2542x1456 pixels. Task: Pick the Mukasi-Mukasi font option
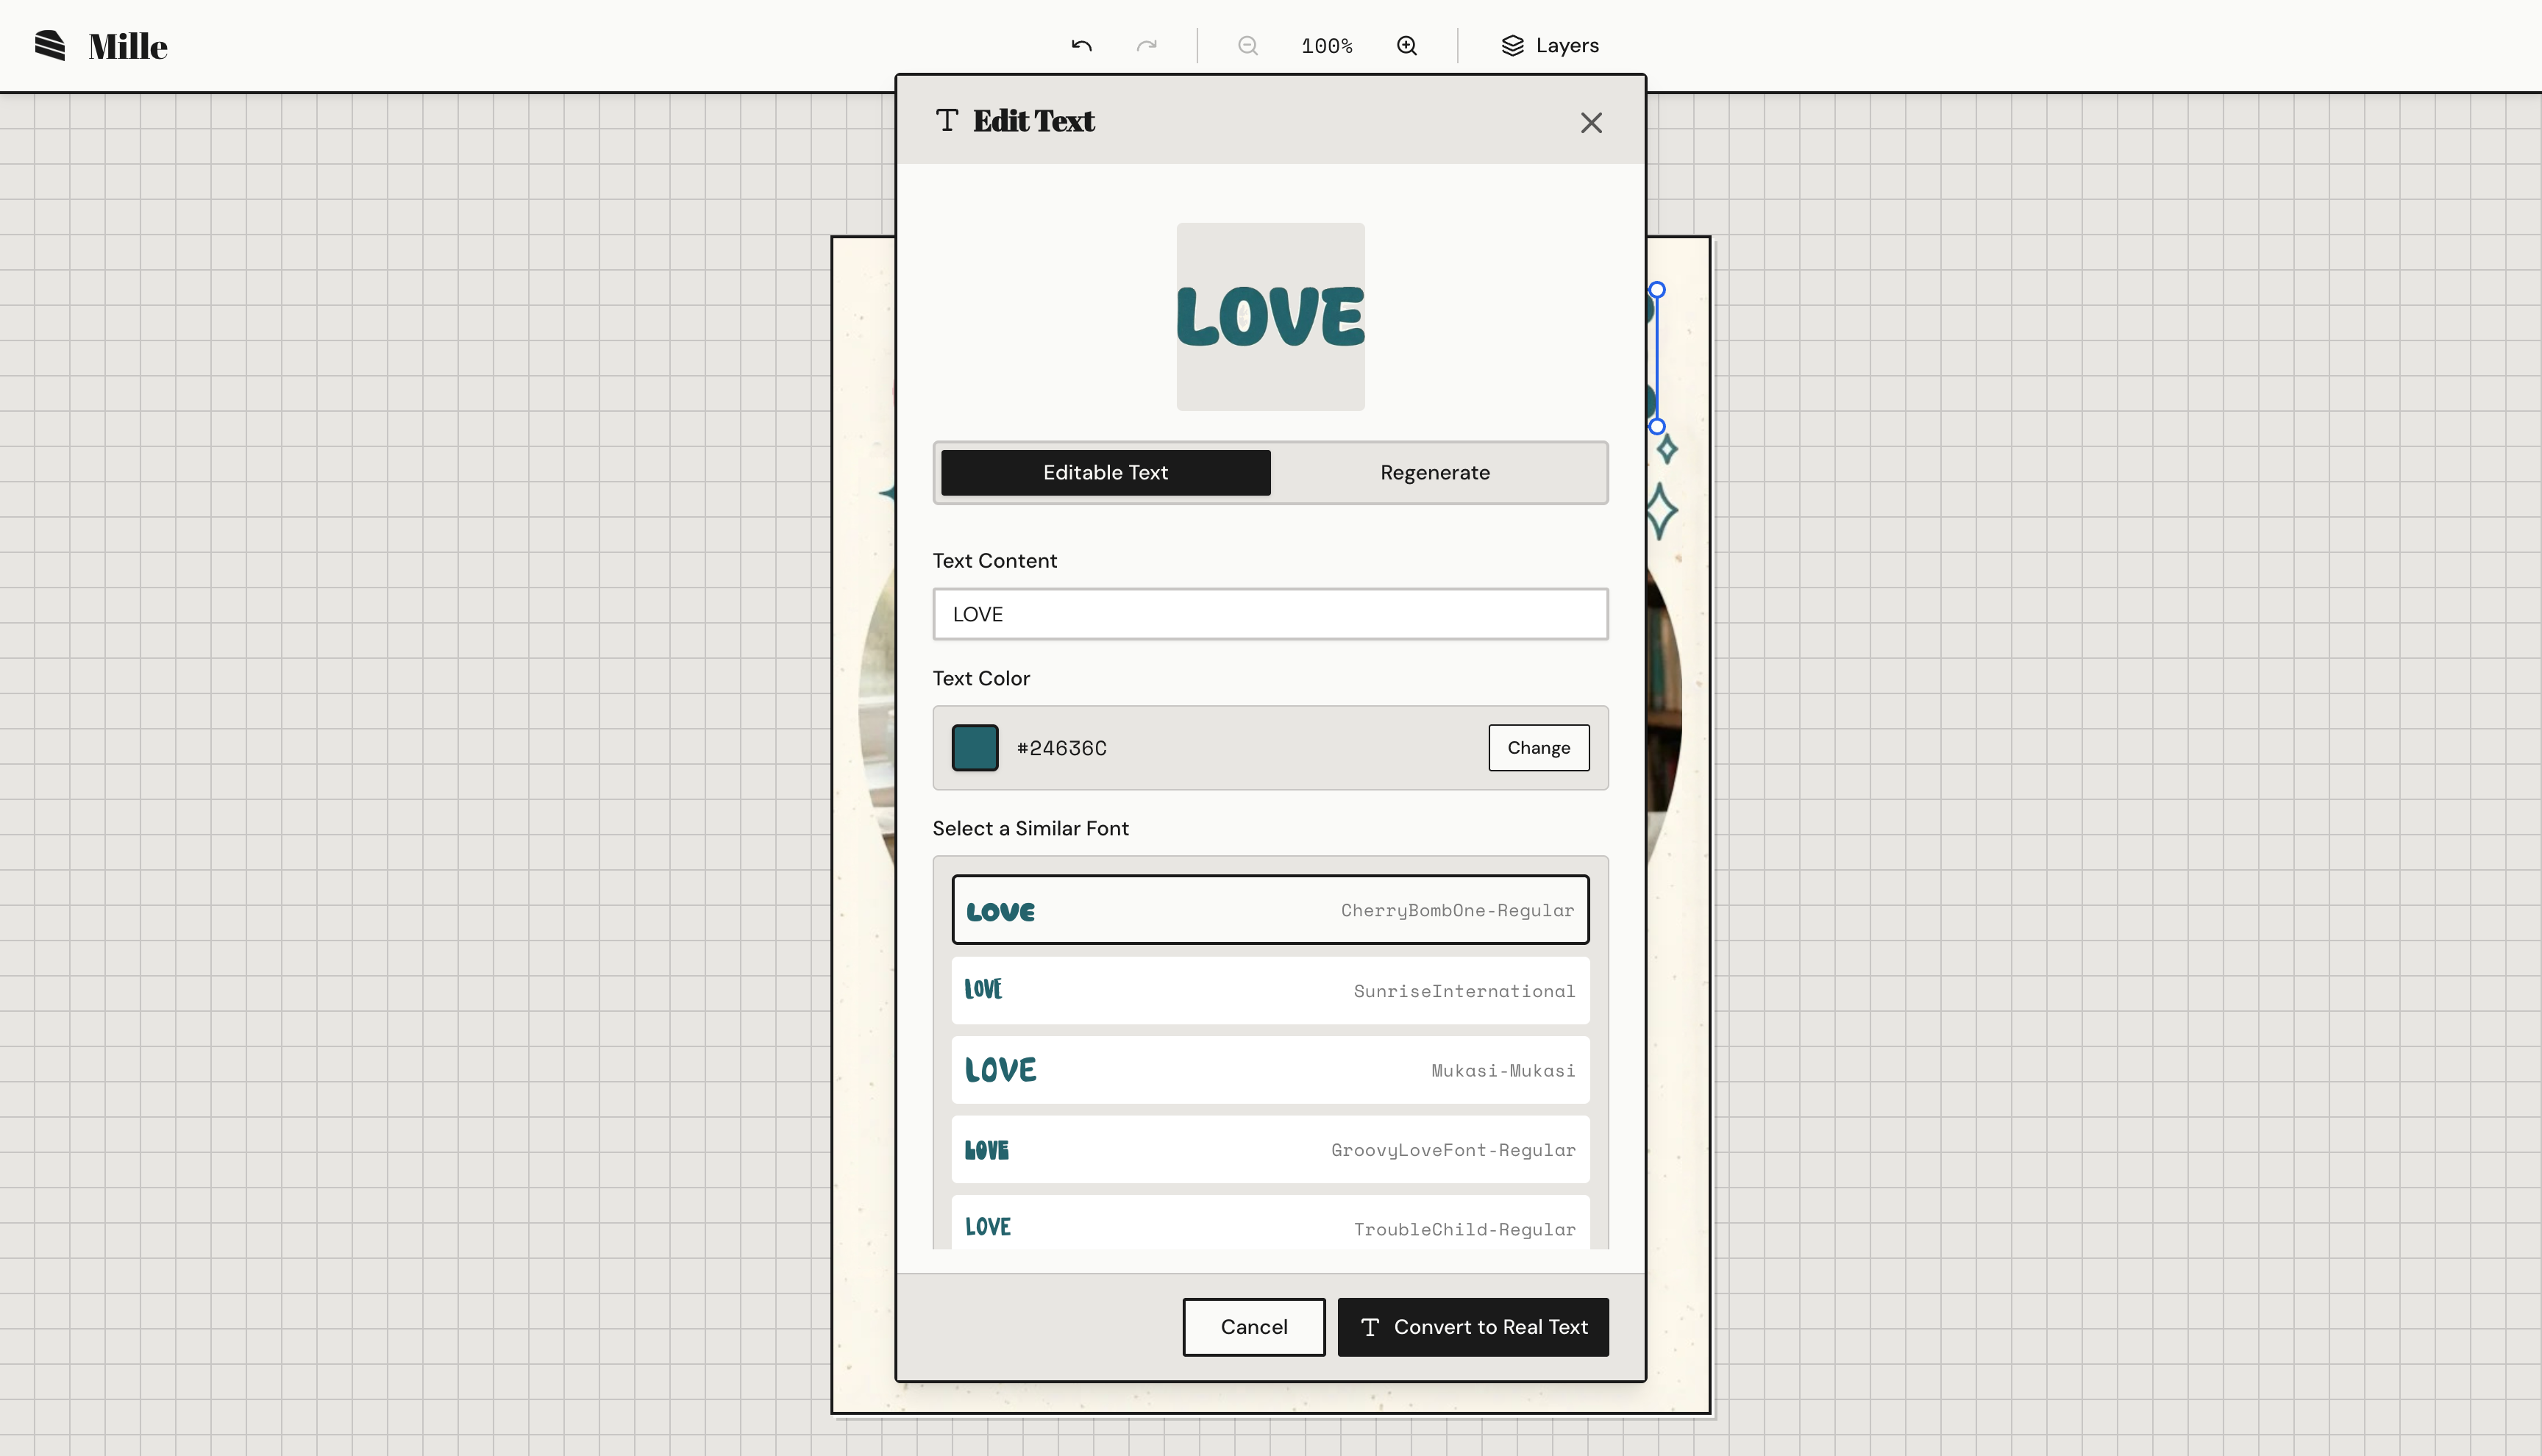(x=1270, y=1070)
